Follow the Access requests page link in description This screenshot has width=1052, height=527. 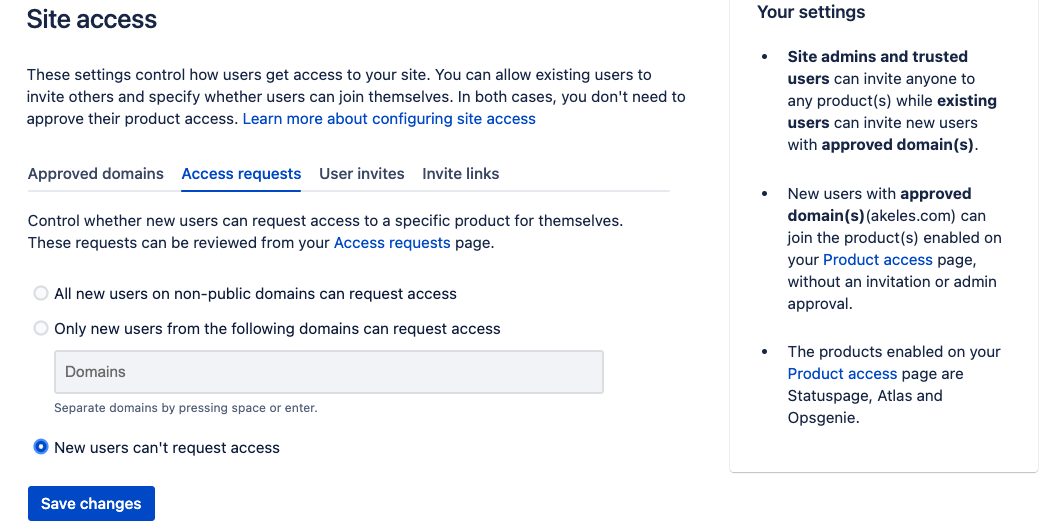tap(392, 242)
